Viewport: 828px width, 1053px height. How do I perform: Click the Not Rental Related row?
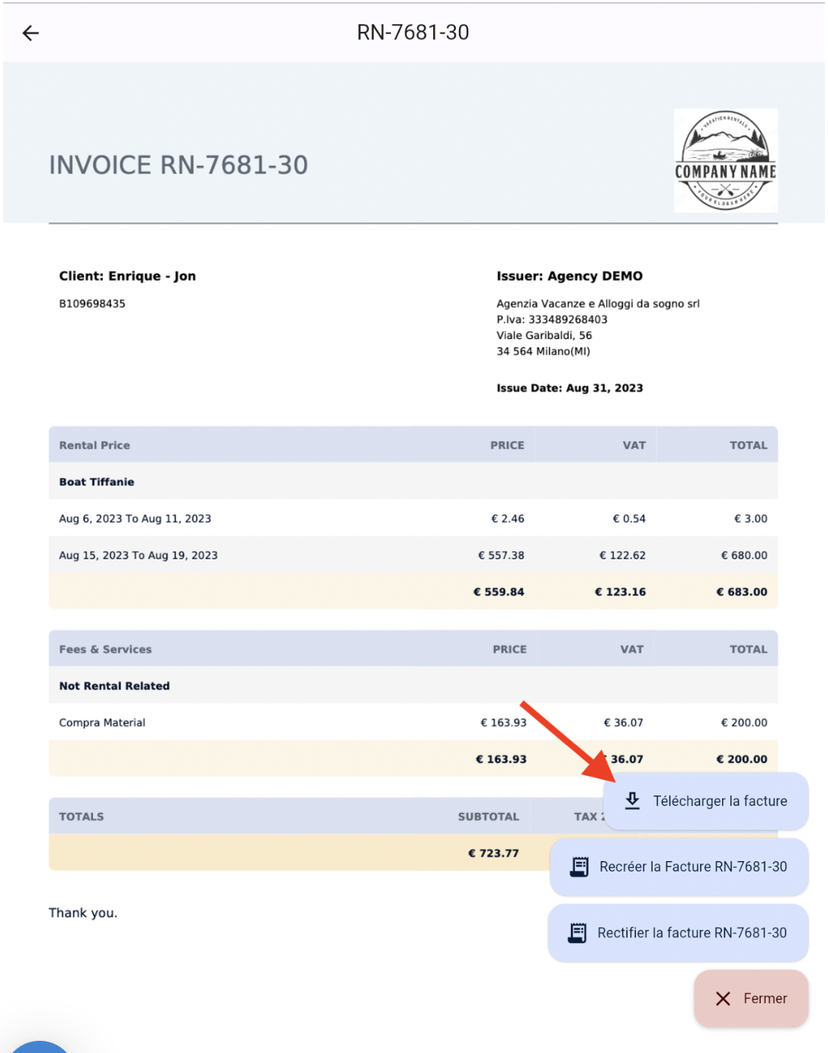[413, 686]
